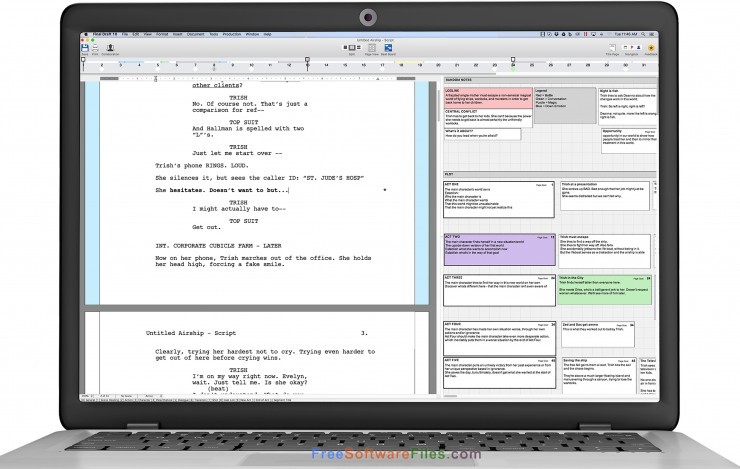
Task: Open the Collaboration tool
Action: (x=110, y=48)
